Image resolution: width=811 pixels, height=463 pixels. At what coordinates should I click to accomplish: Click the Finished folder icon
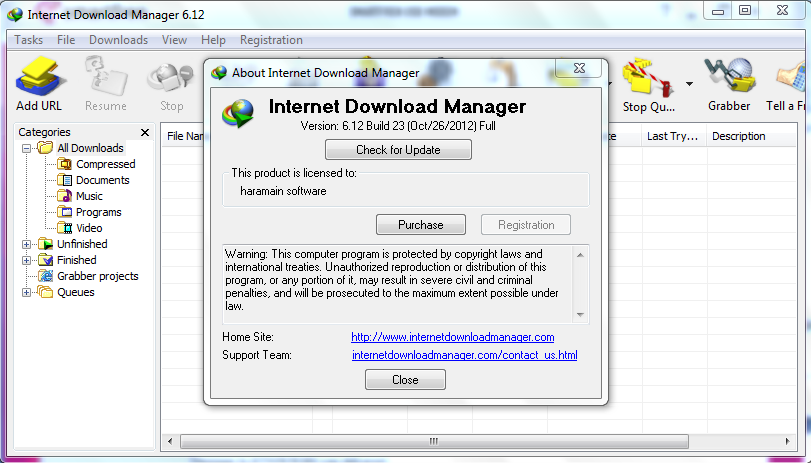coord(46,260)
